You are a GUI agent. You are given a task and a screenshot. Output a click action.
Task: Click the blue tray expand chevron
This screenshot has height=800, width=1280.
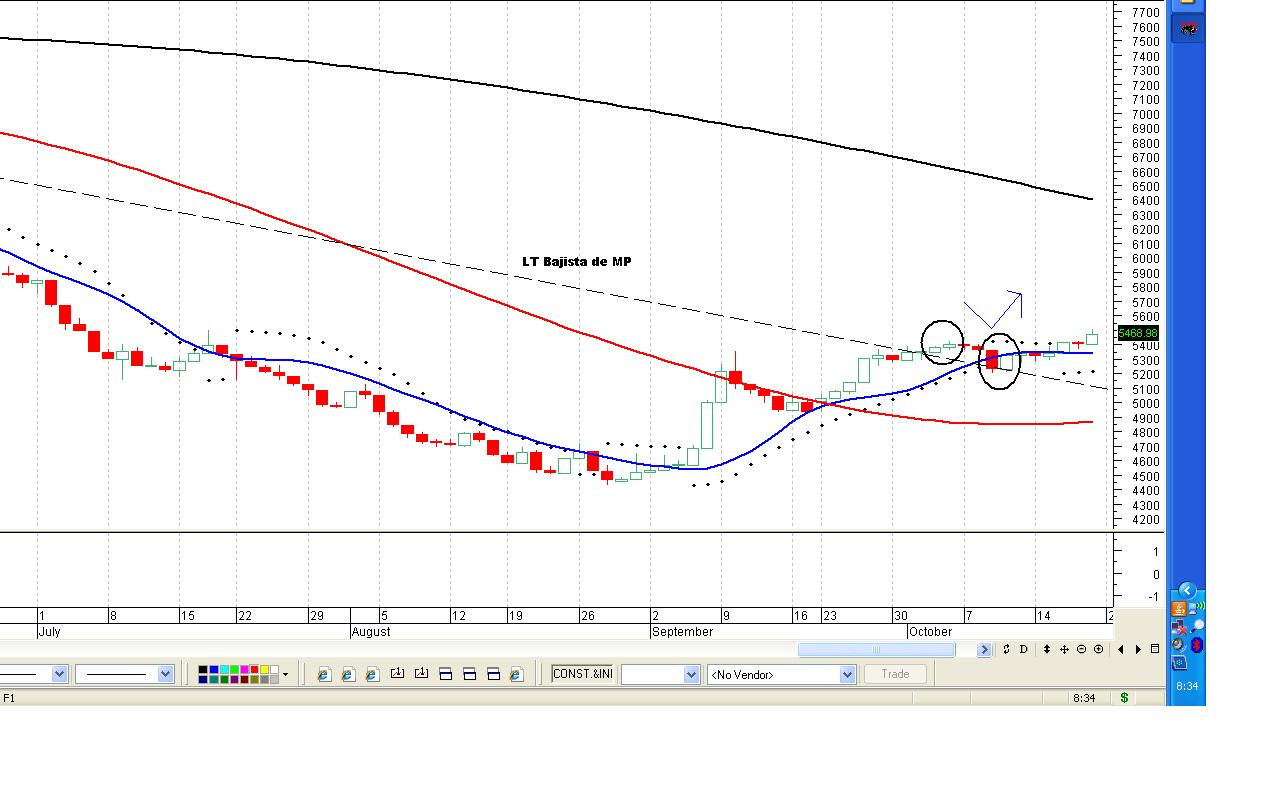tap(1187, 590)
